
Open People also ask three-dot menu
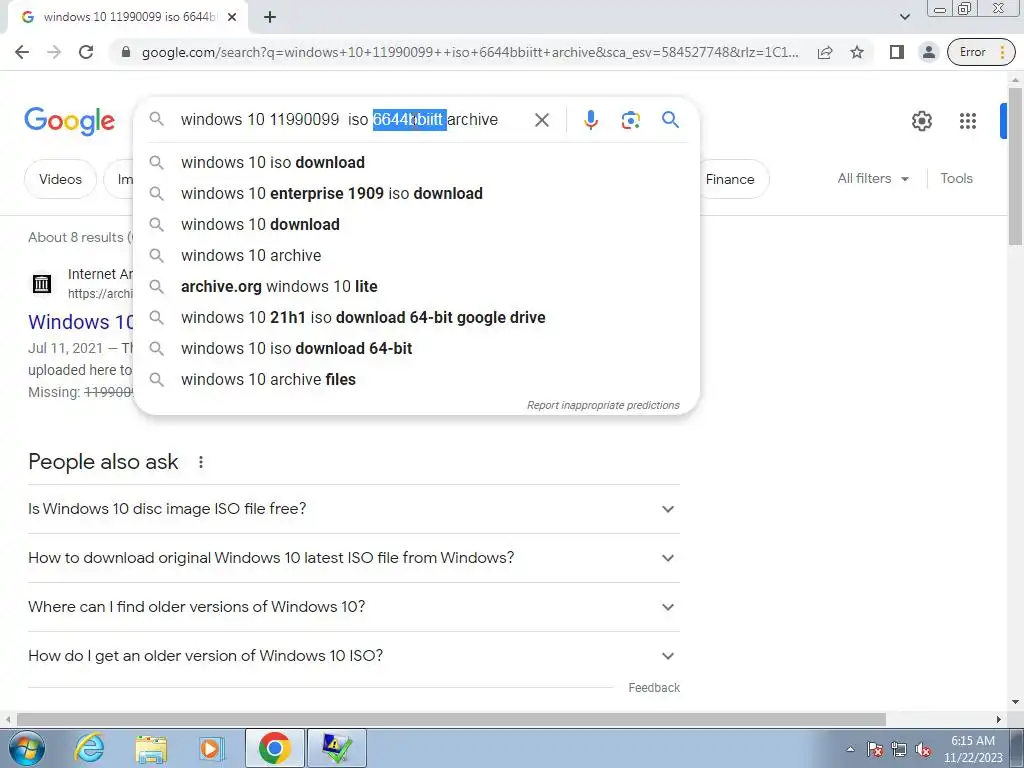coord(201,462)
